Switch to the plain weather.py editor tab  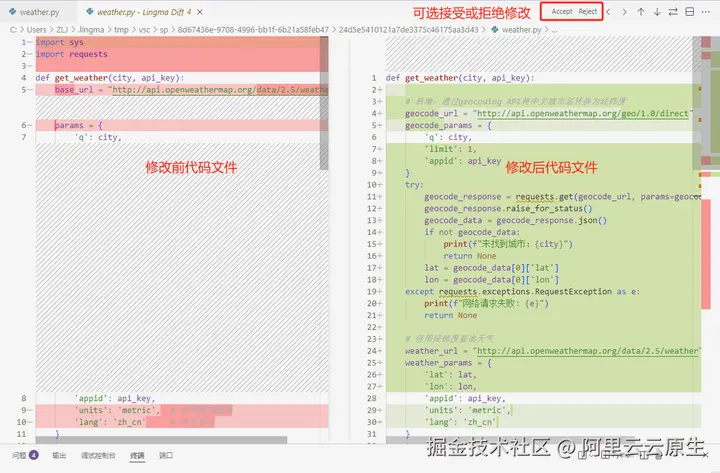pos(34,12)
